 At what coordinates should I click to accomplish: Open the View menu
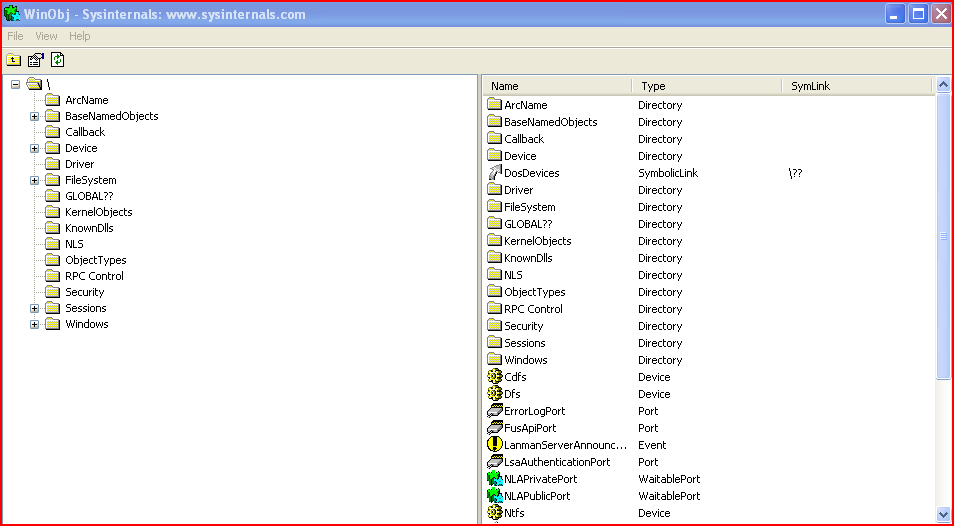tap(46, 36)
